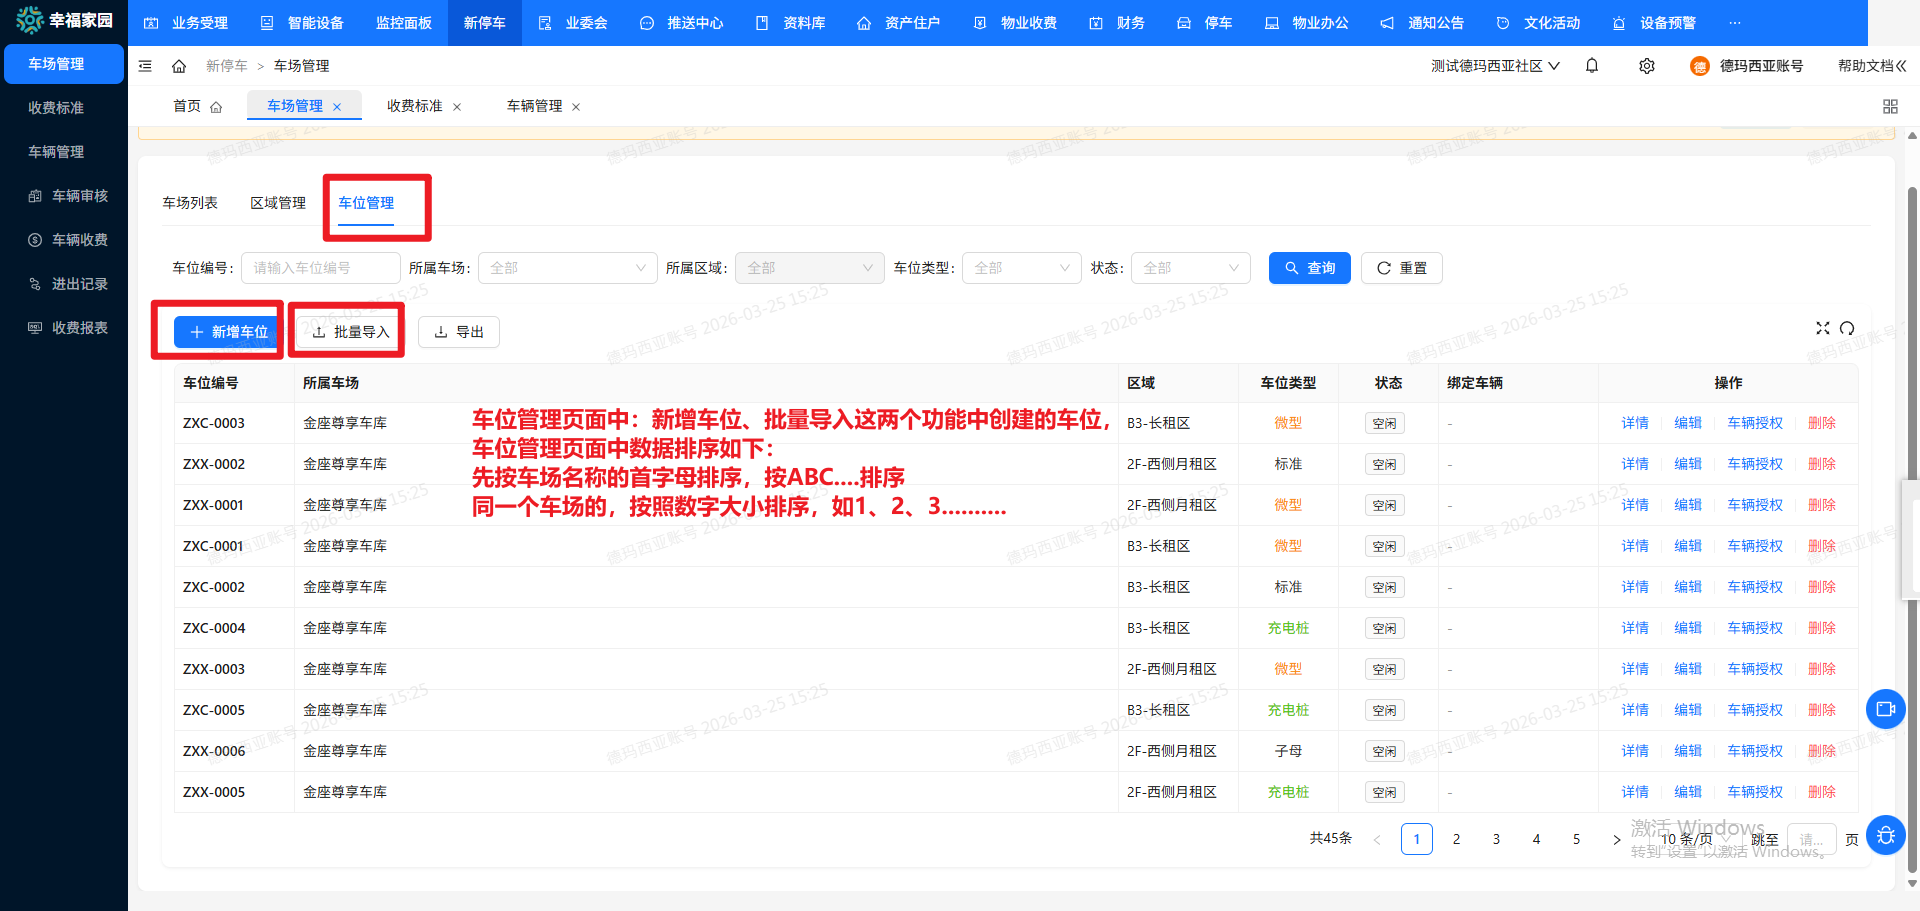Open the 监控面板 module in top navigation
Screen dimensions: 1920x911
click(x=403, y=22)
